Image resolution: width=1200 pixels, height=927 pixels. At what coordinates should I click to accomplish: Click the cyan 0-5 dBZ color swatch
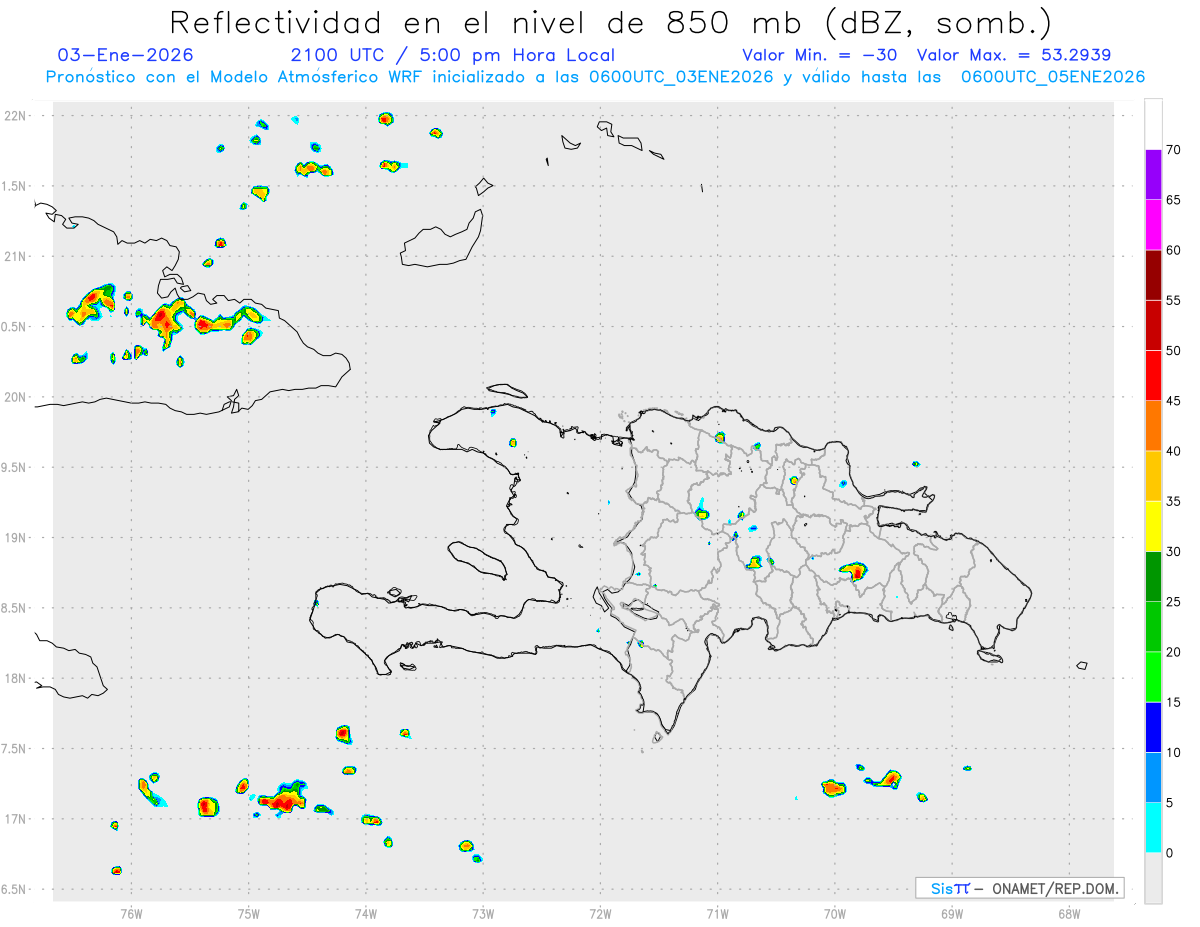click(x=1153, y=828)
